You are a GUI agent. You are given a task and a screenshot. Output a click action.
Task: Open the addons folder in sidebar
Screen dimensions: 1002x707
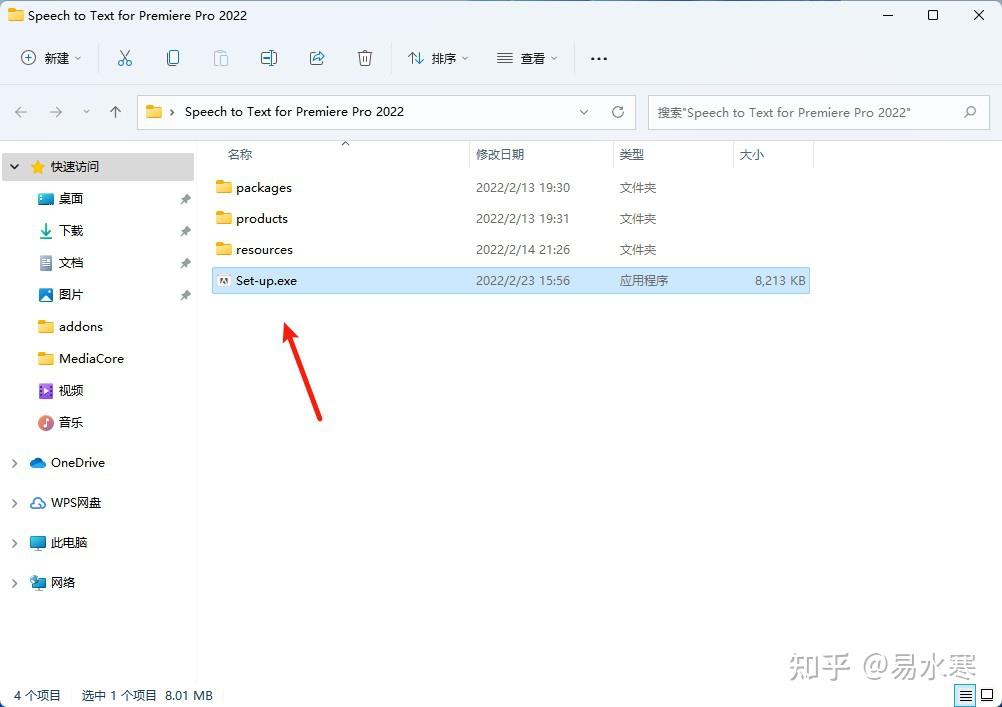tap(81, 327)
